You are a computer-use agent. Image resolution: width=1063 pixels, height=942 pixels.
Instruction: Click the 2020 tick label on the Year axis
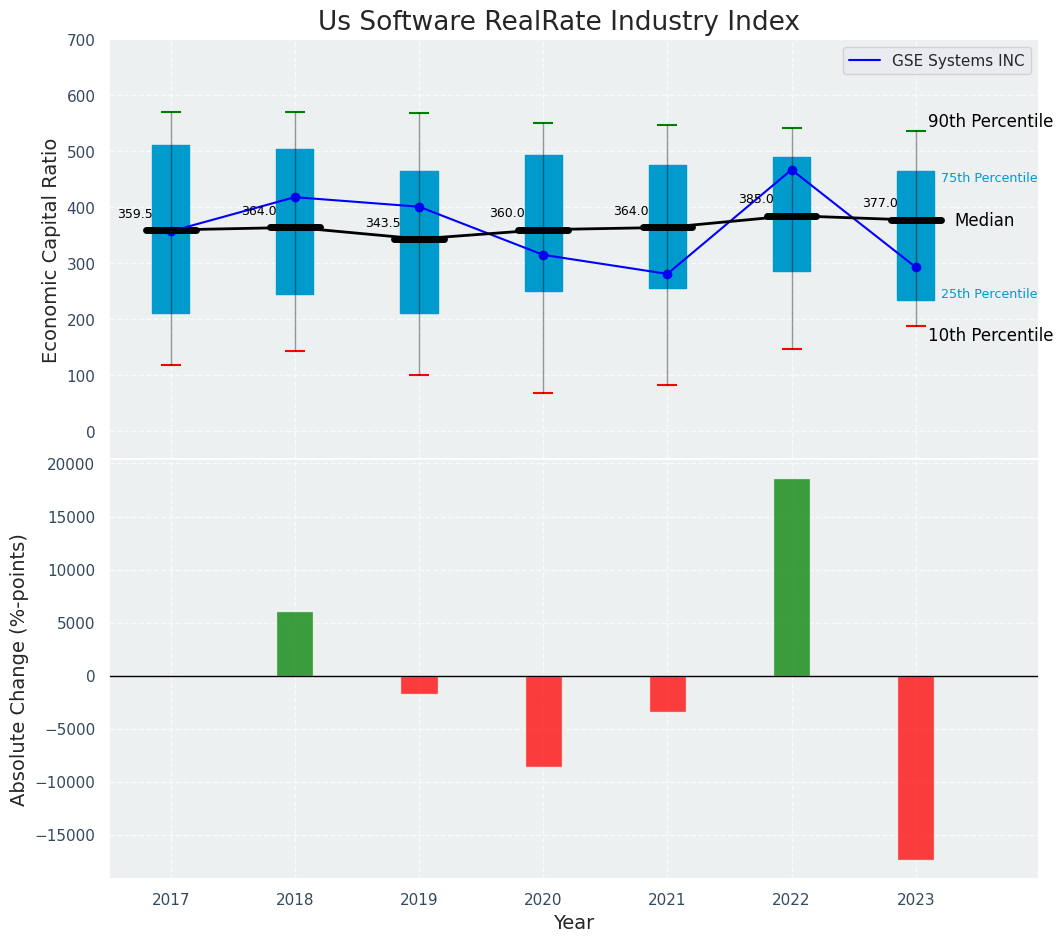pyautogui.click(x=543, y=899)
